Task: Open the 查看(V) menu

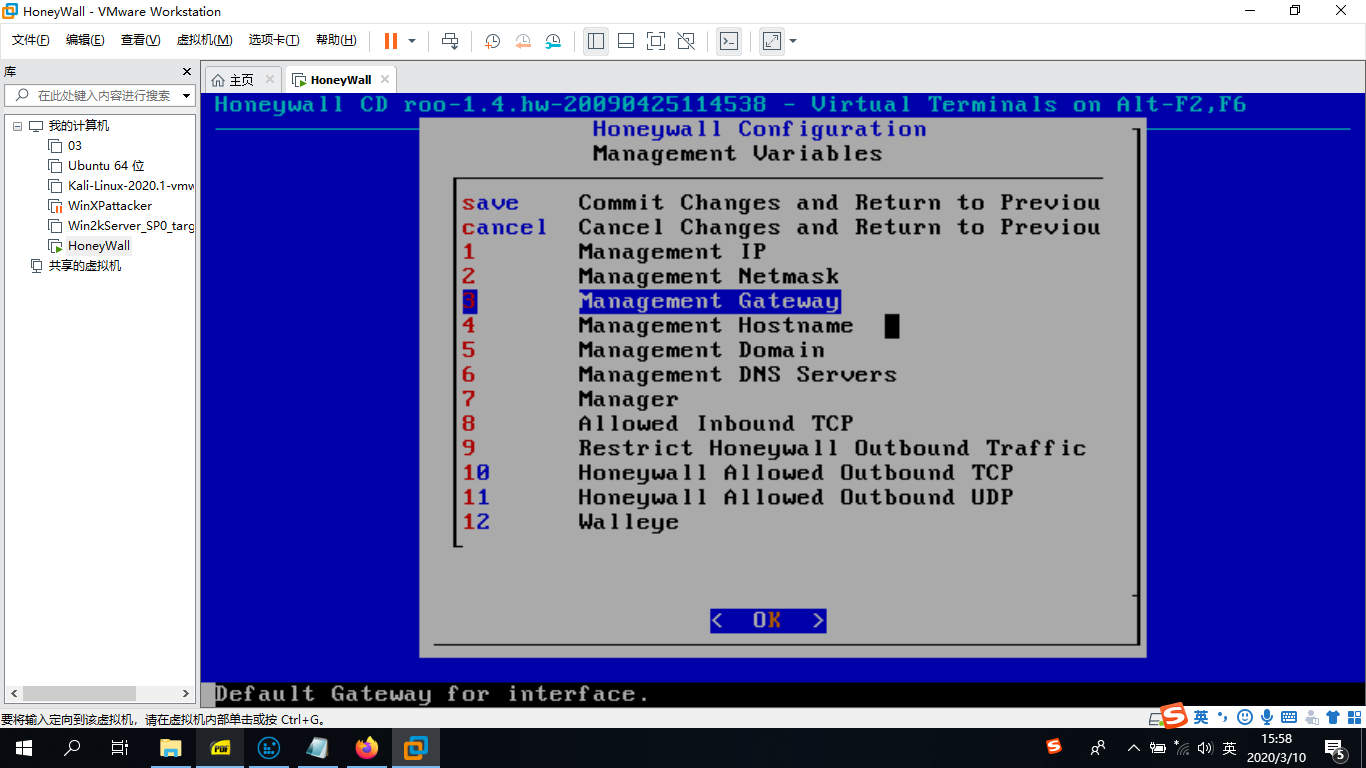Action: tap(140, 40)
